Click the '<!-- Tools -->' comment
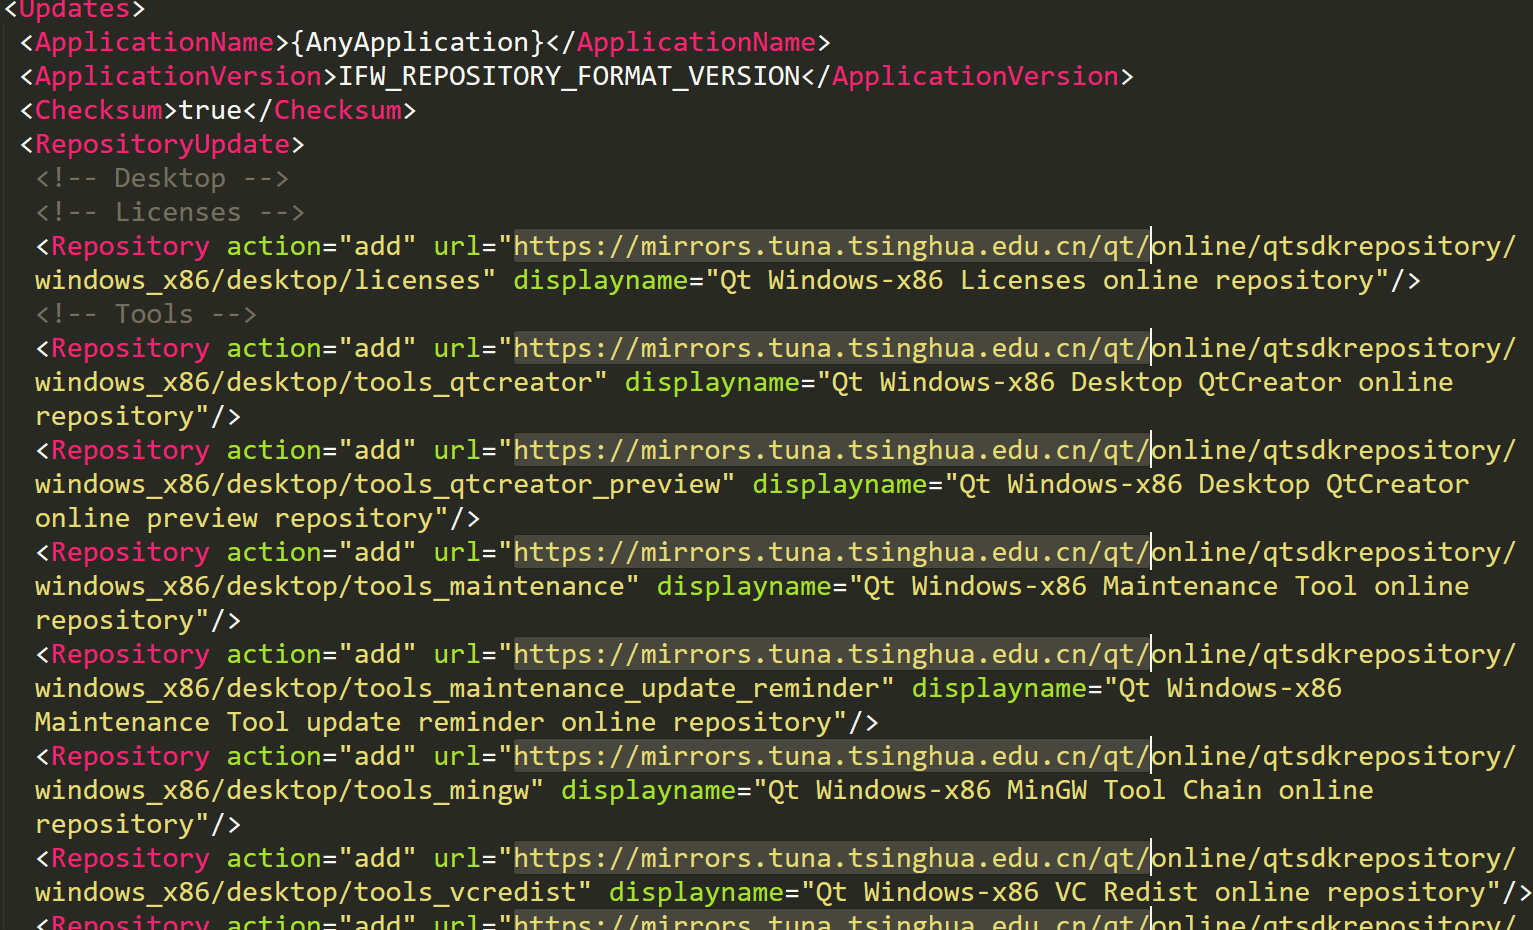 pyautogui.click(x=146, y=314)
